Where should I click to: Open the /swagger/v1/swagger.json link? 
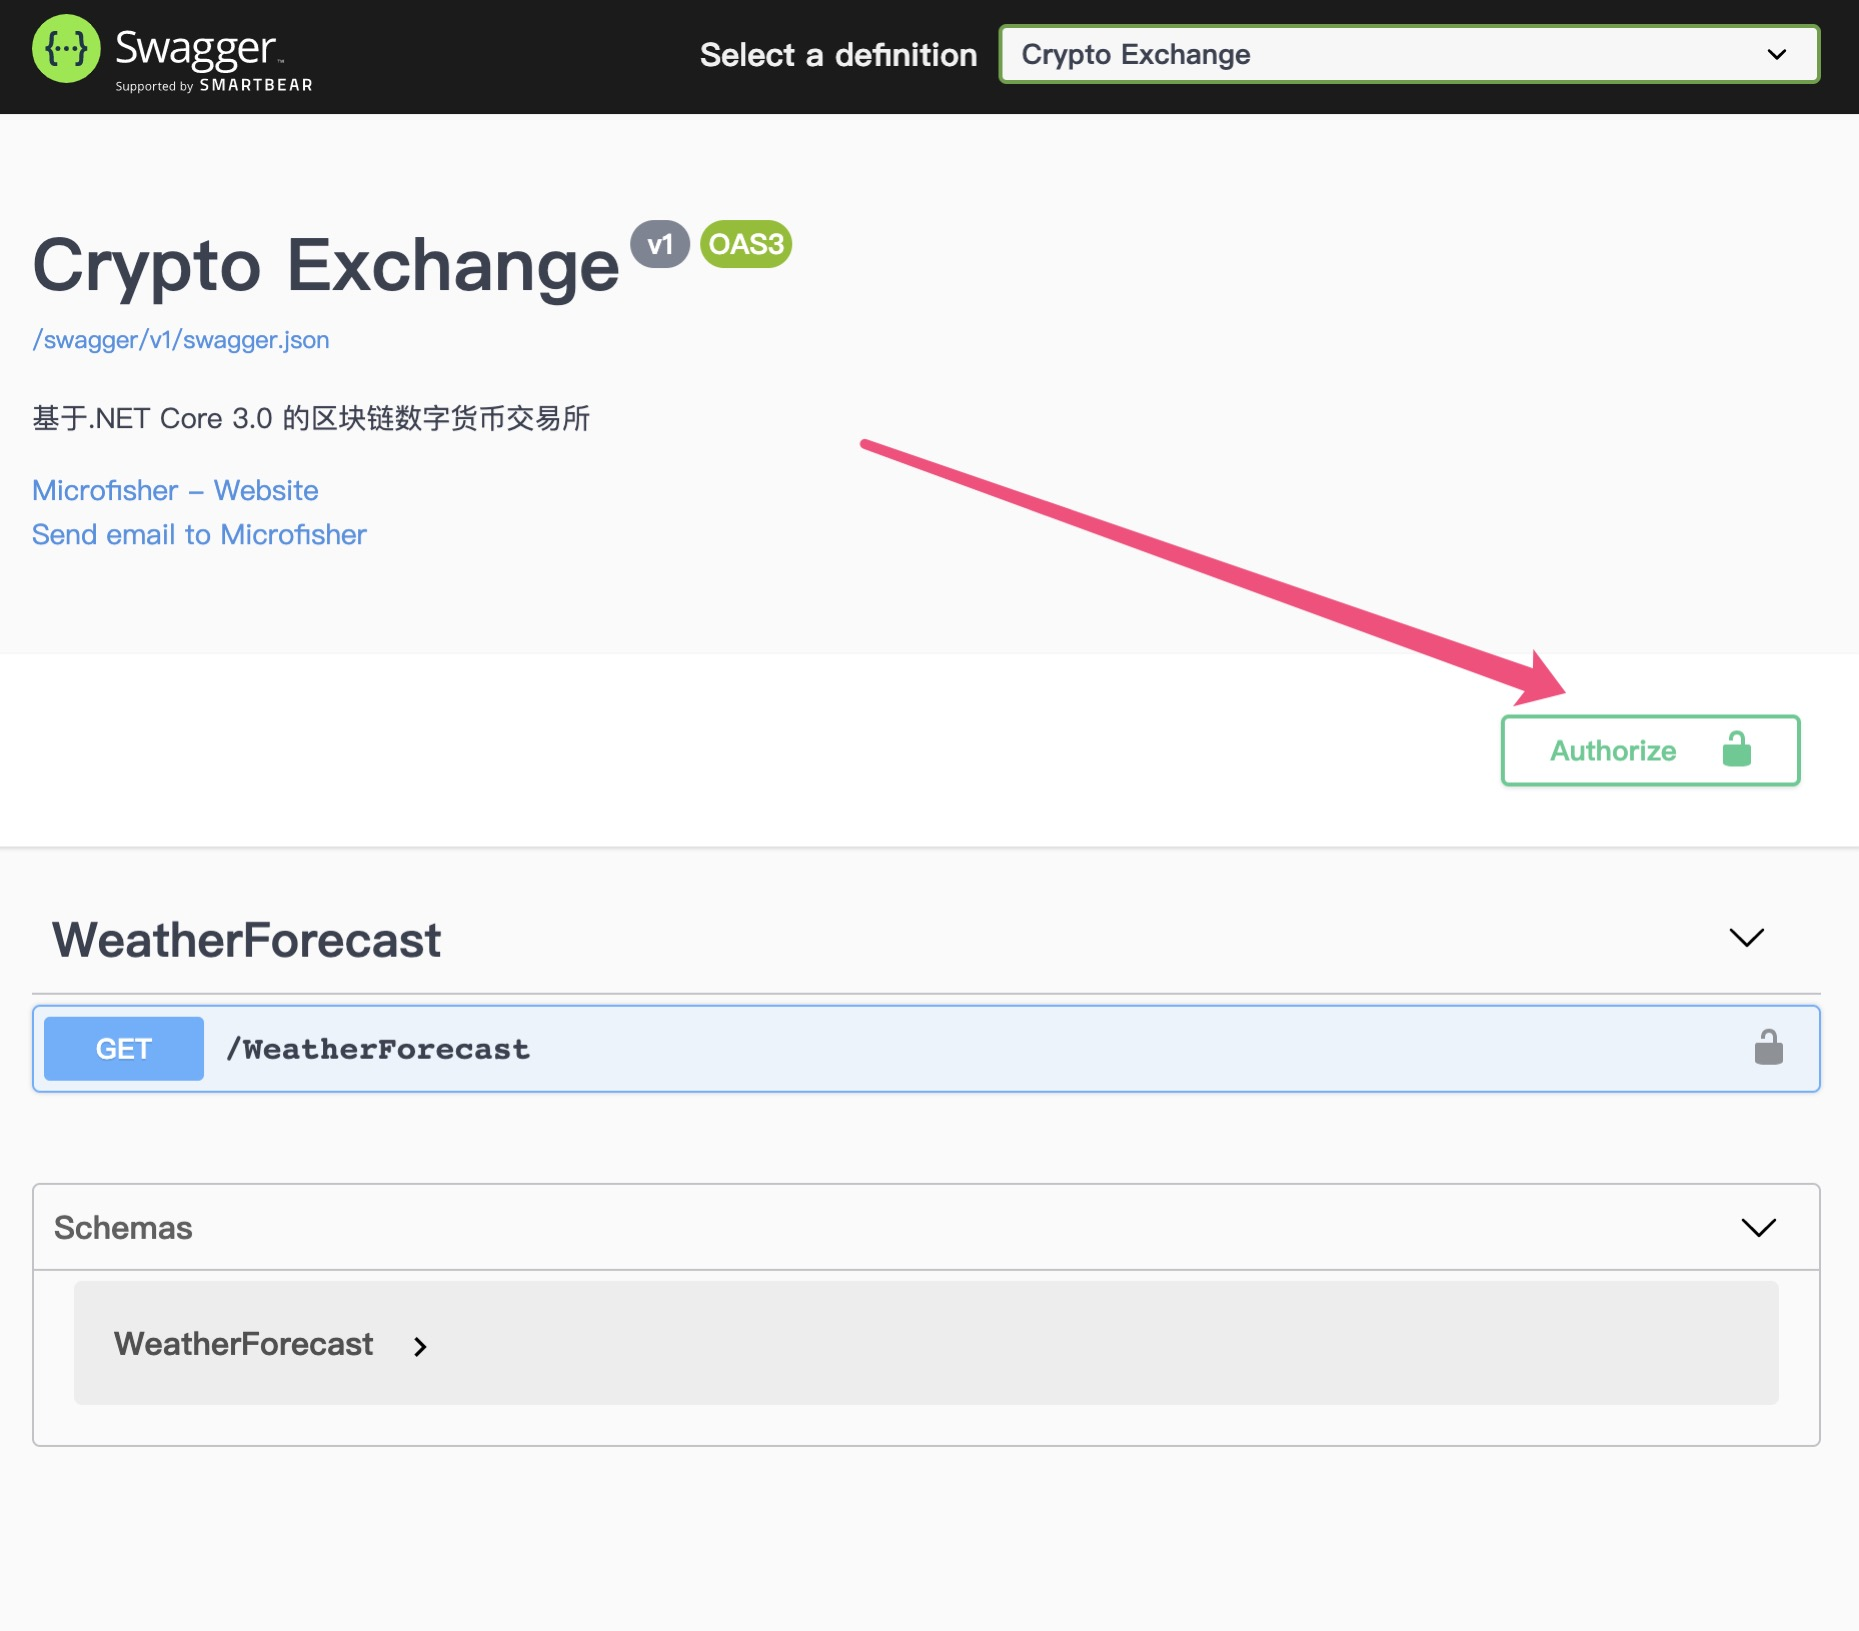[181, 340]
